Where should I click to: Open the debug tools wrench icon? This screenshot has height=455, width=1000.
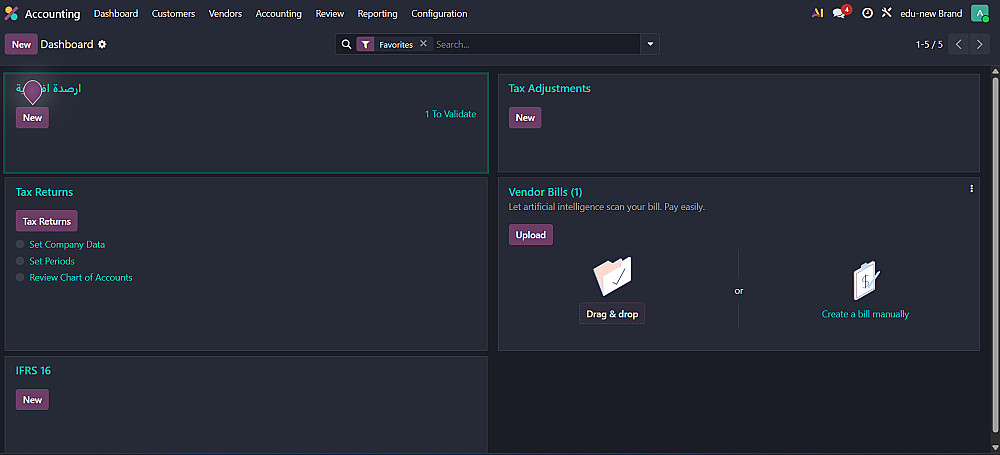click(886, 13)
